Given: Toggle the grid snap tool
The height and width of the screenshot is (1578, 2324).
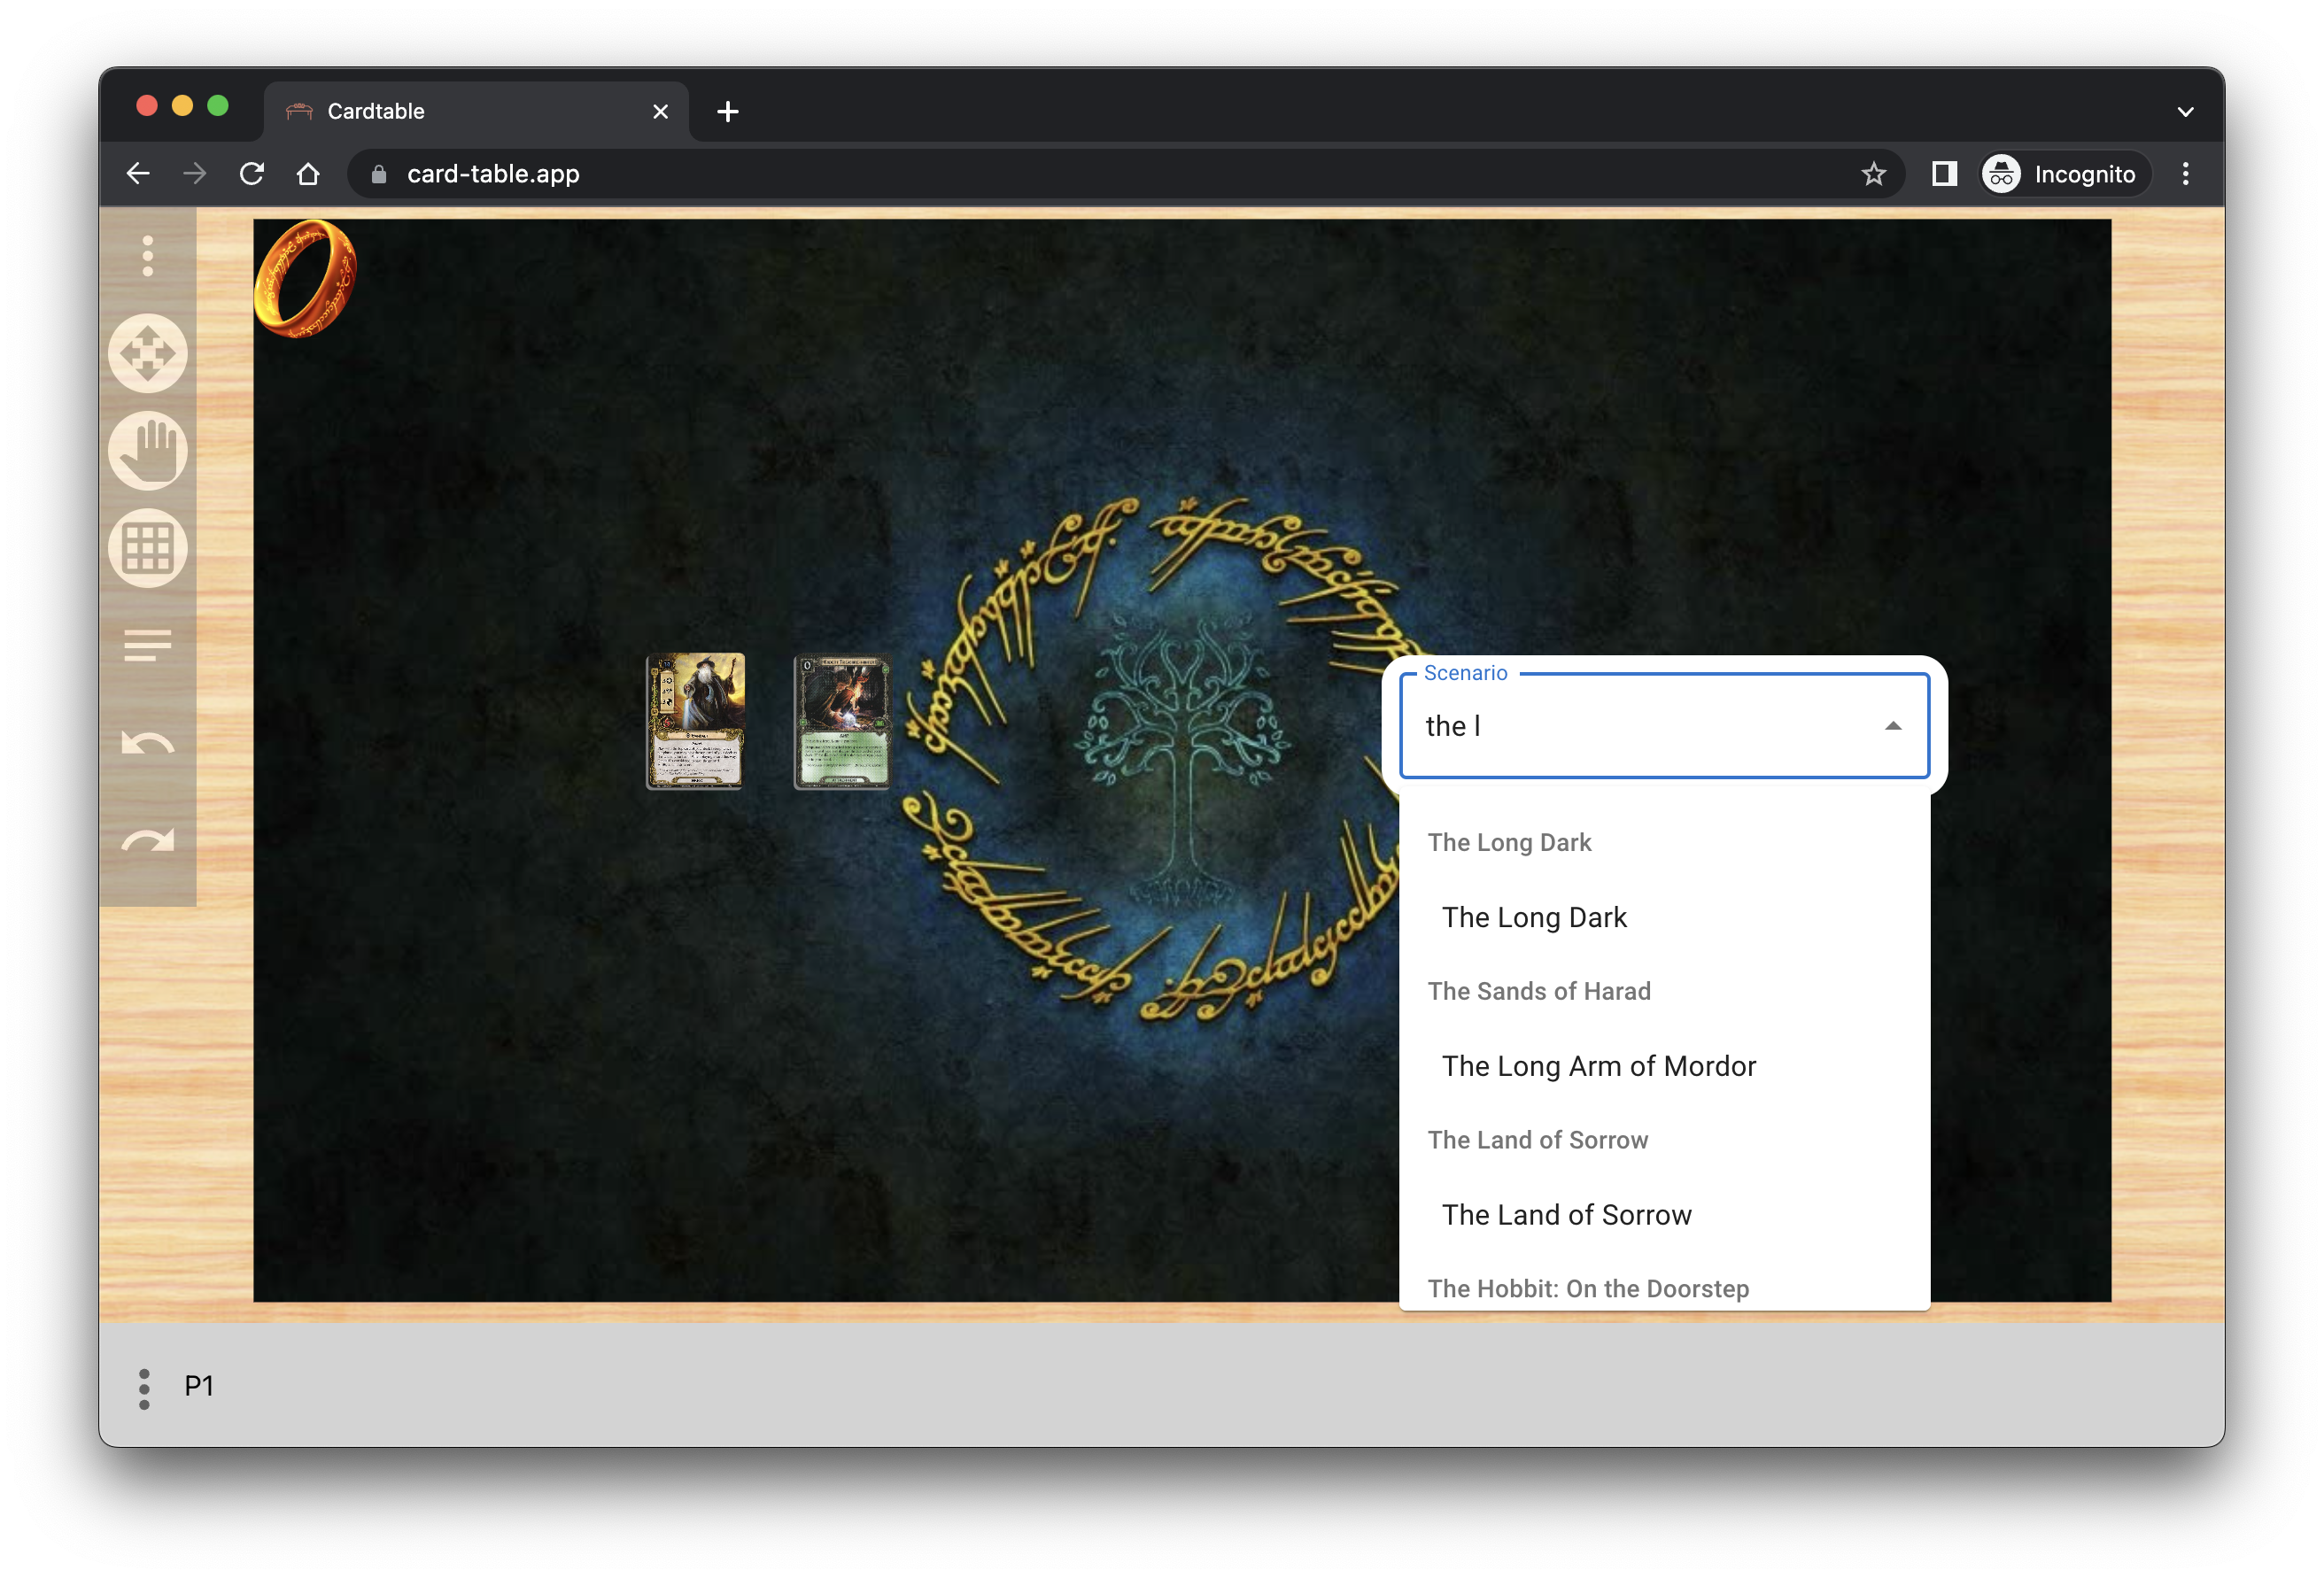Looking at the screenshot, I should coord(148,548).
